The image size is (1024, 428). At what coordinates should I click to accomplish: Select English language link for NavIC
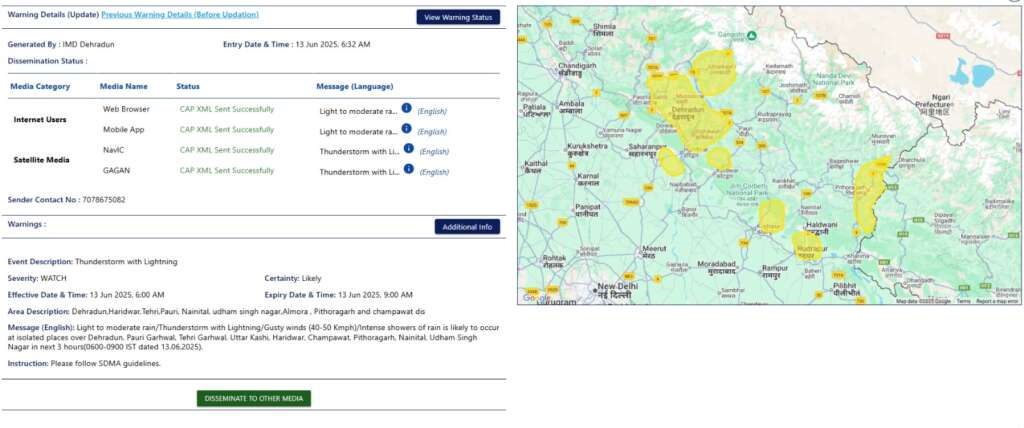[x=434, y=152]
